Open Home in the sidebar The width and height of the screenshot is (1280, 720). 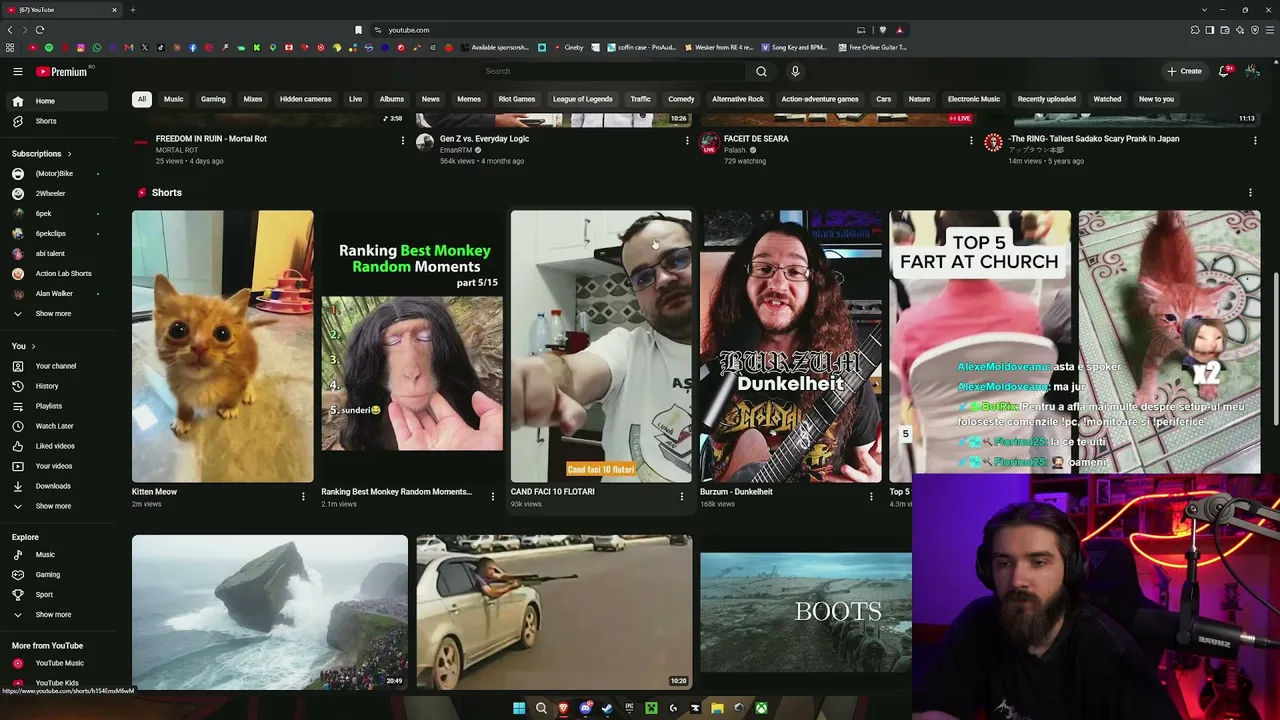tap(58, 101)
